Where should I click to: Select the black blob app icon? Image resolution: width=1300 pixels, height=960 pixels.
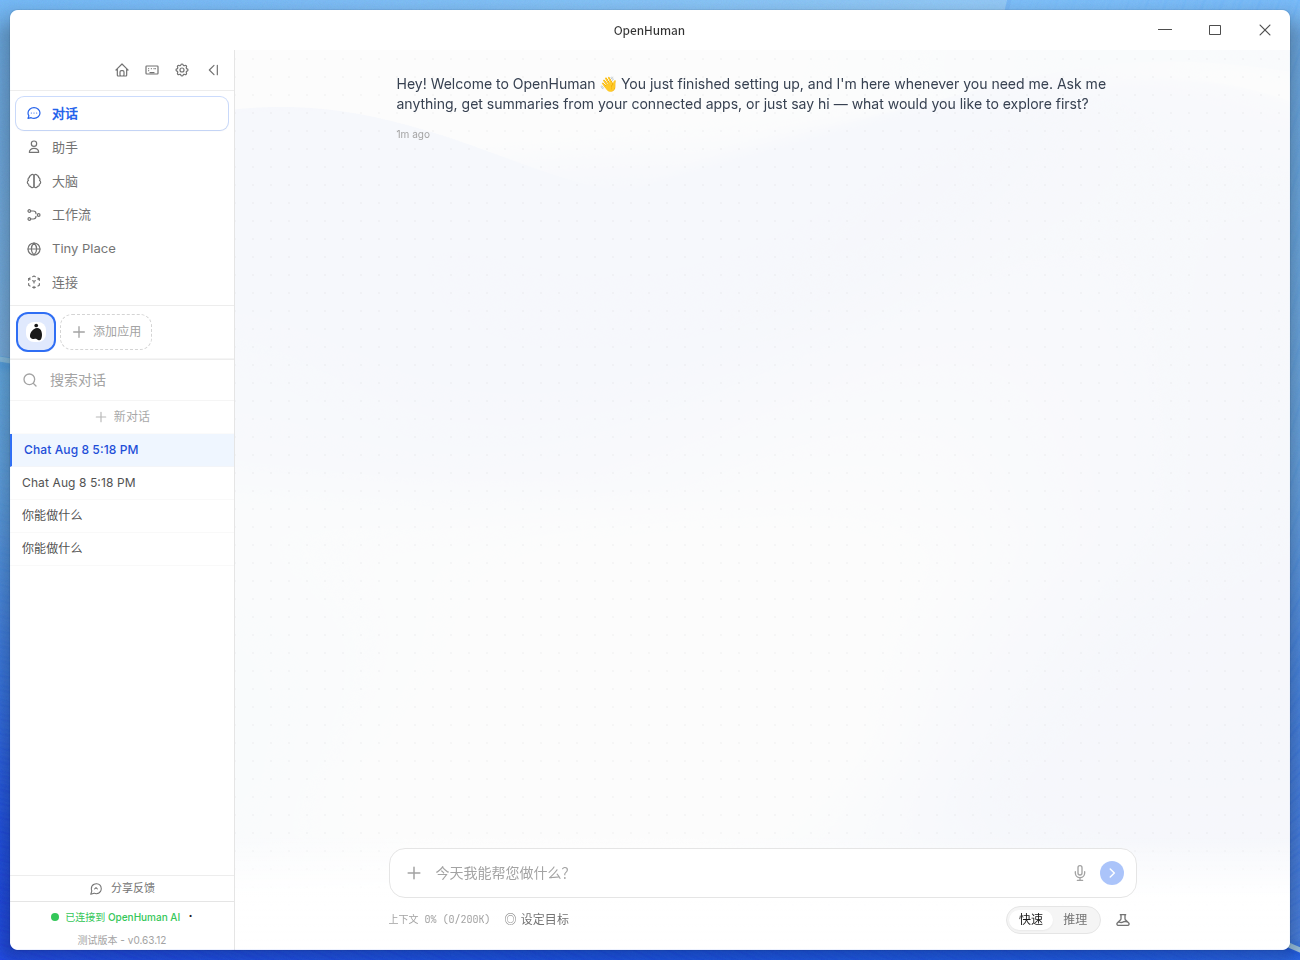(x=36, y=332)
